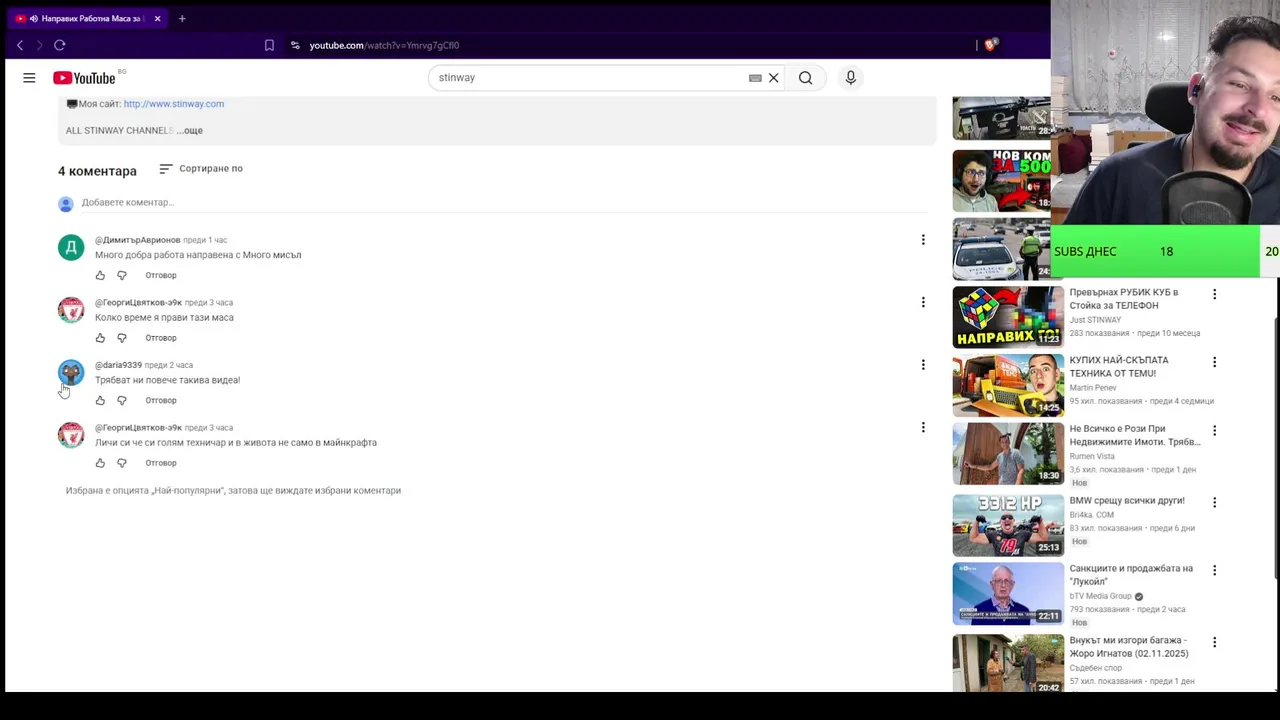
Task: Open @daria9339 channel from username
Action: click(118, 365)
